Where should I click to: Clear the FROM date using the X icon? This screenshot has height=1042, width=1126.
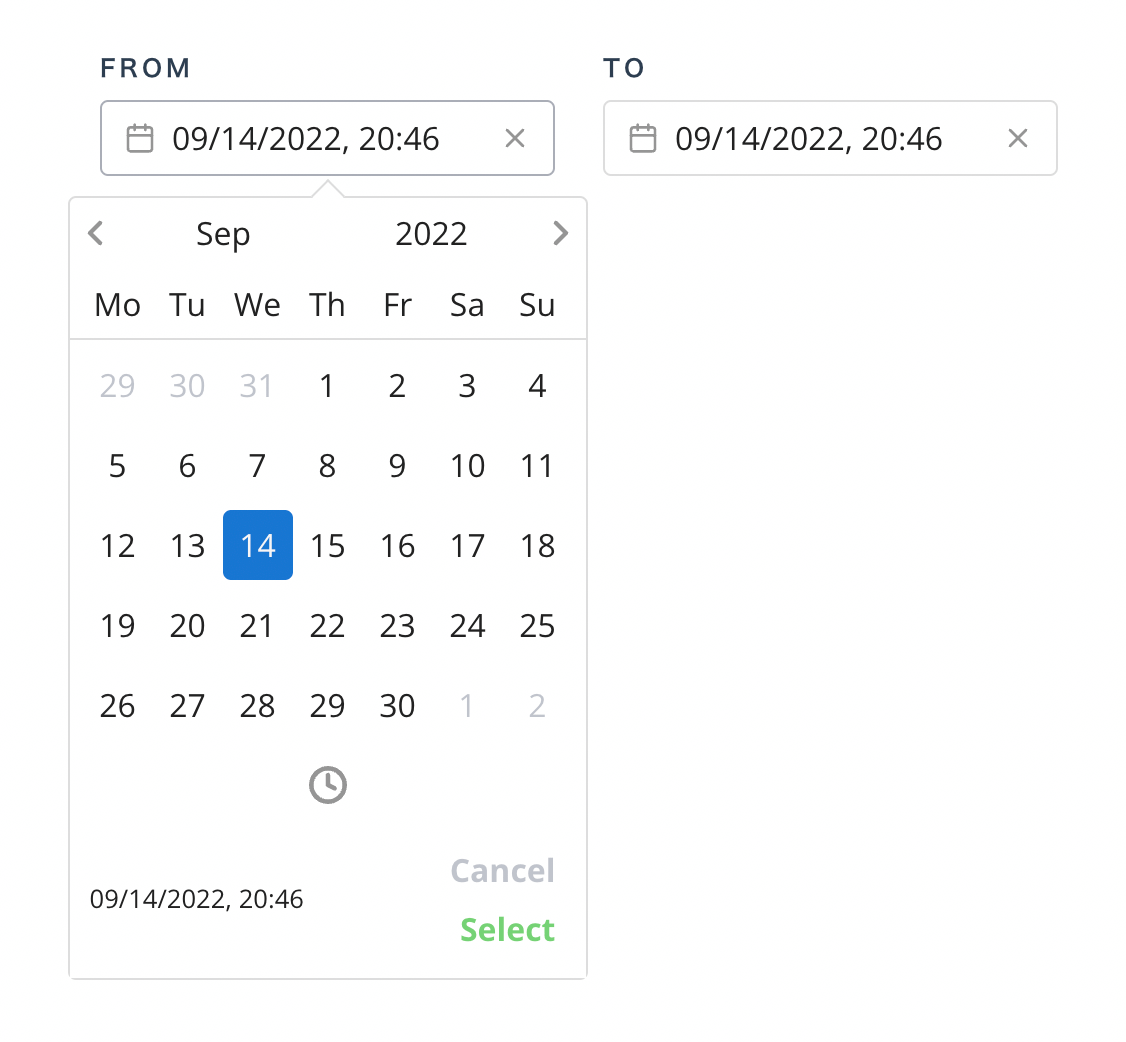[515, 138]
